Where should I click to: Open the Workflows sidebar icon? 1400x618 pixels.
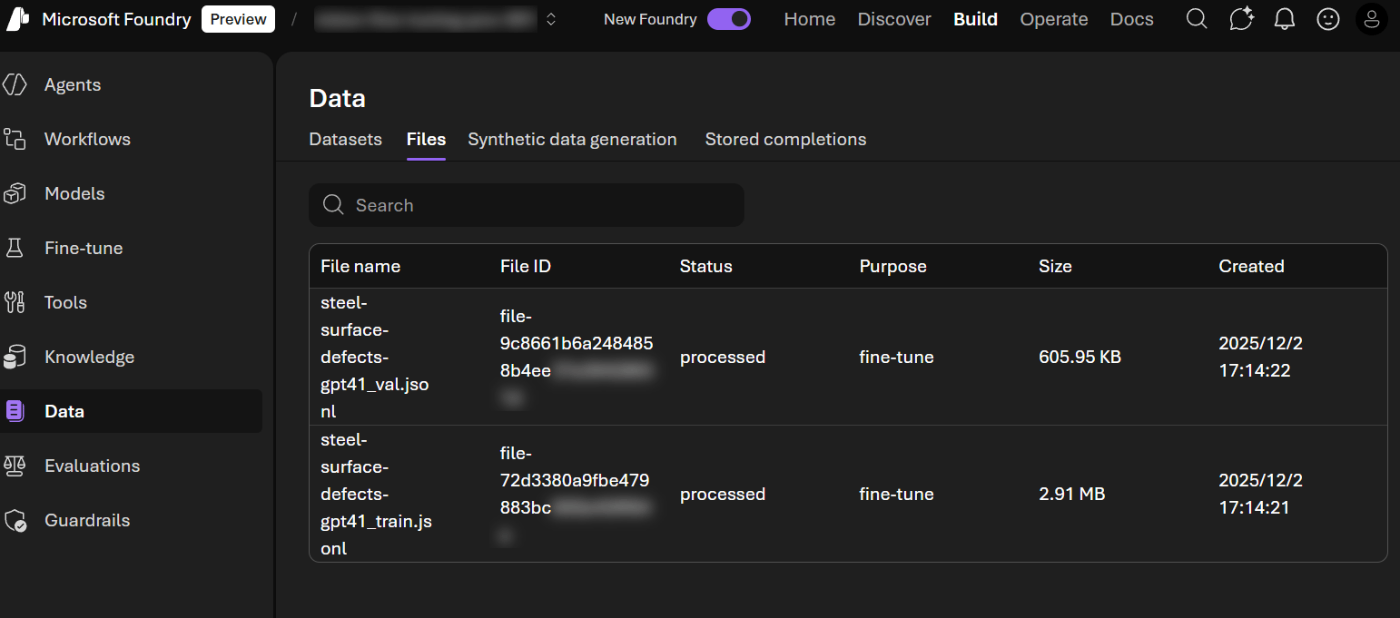[15, 139]
